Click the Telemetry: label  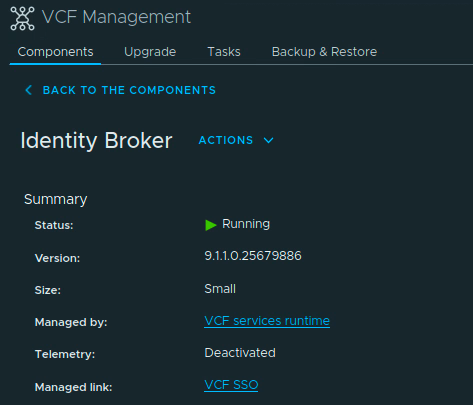click(x=65, y=354)
